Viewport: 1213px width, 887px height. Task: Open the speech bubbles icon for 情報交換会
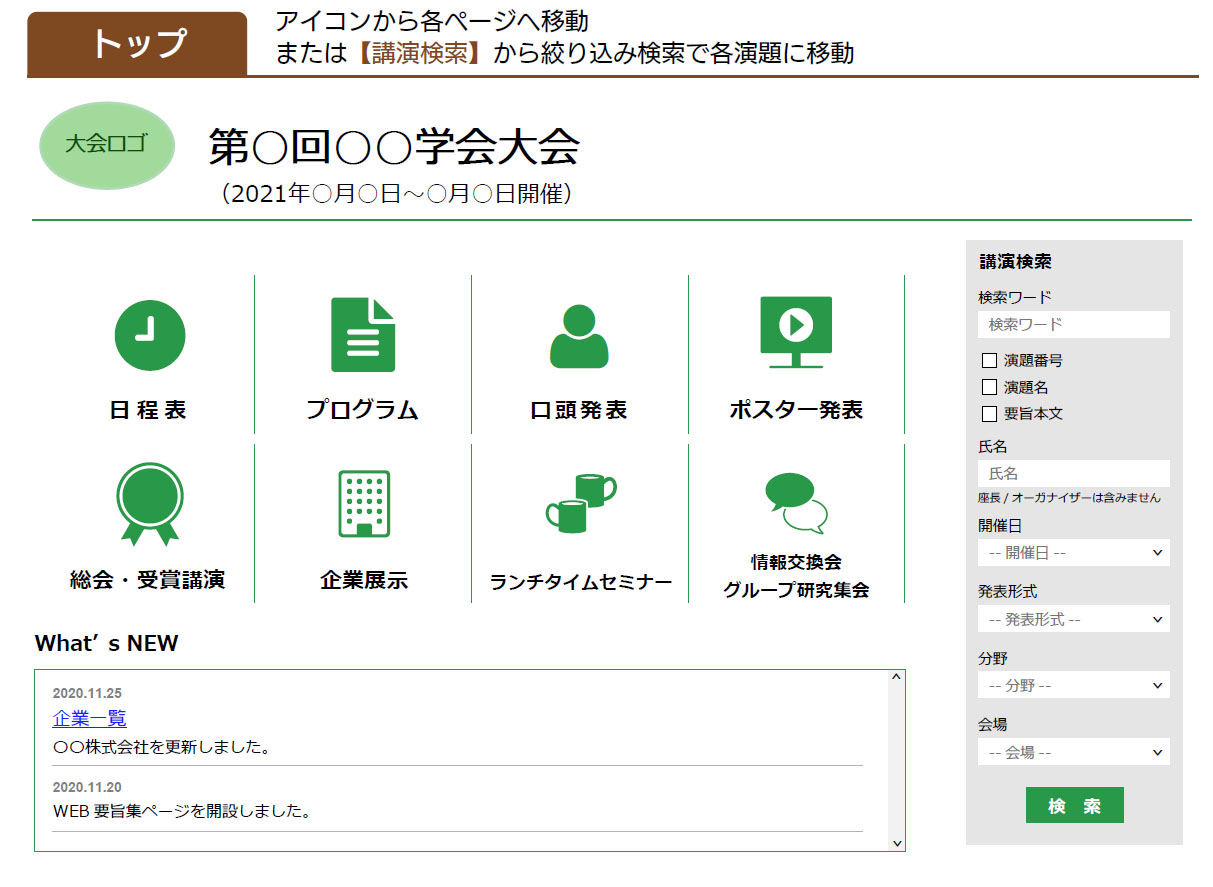click(796, 503)
